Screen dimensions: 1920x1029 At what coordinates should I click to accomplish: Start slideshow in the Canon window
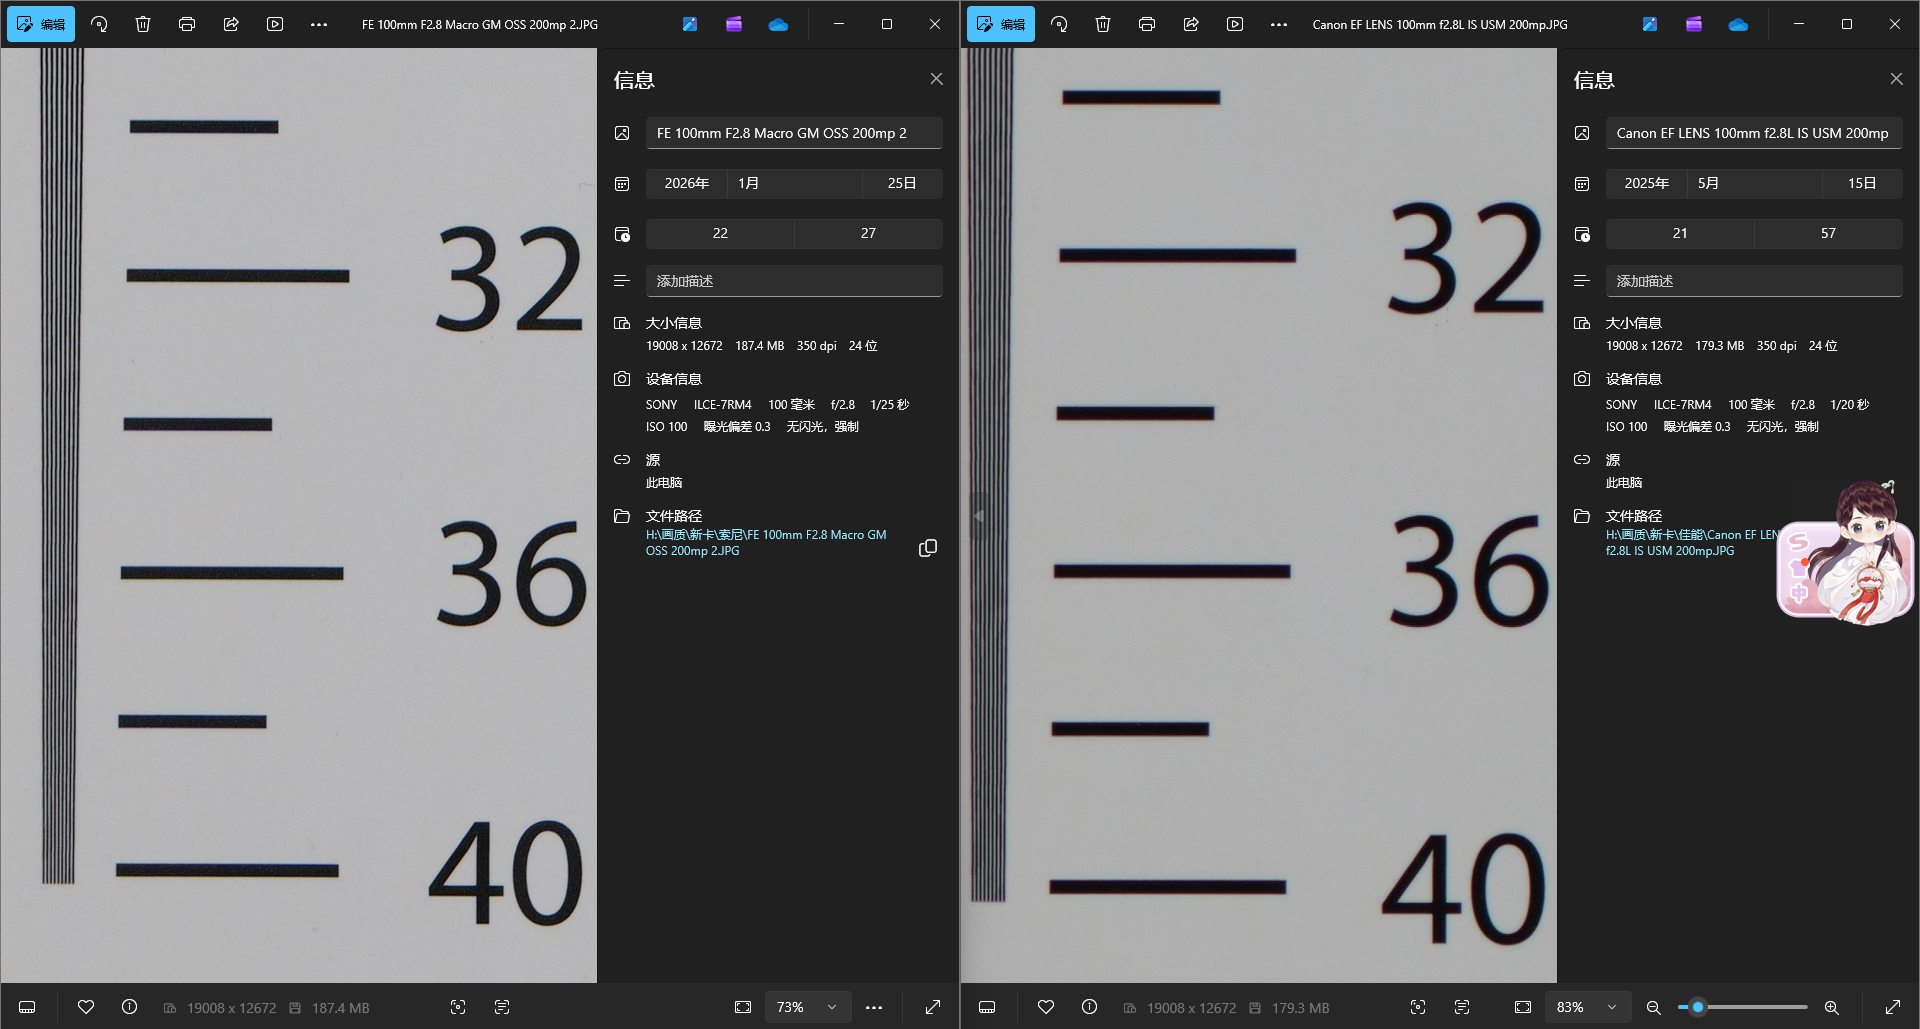1235,24
